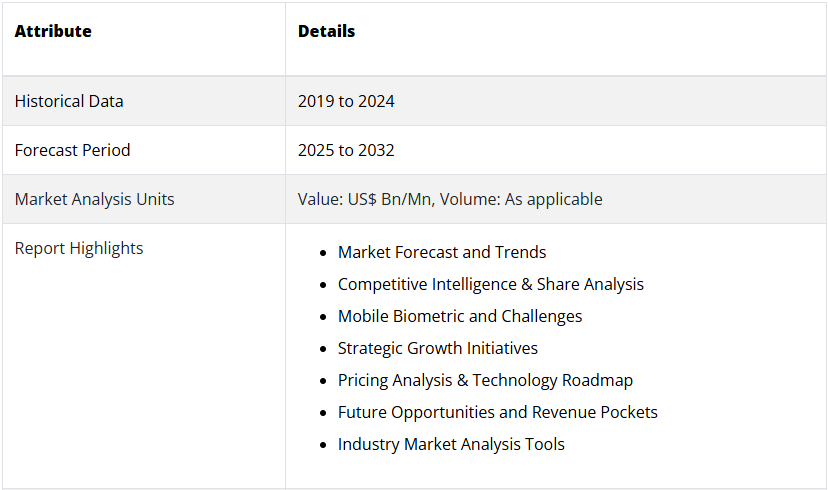Viewport: 828px width, 490px height.
Task: Click Future Opportunities and Revenue Pockets
Action: 497,412
